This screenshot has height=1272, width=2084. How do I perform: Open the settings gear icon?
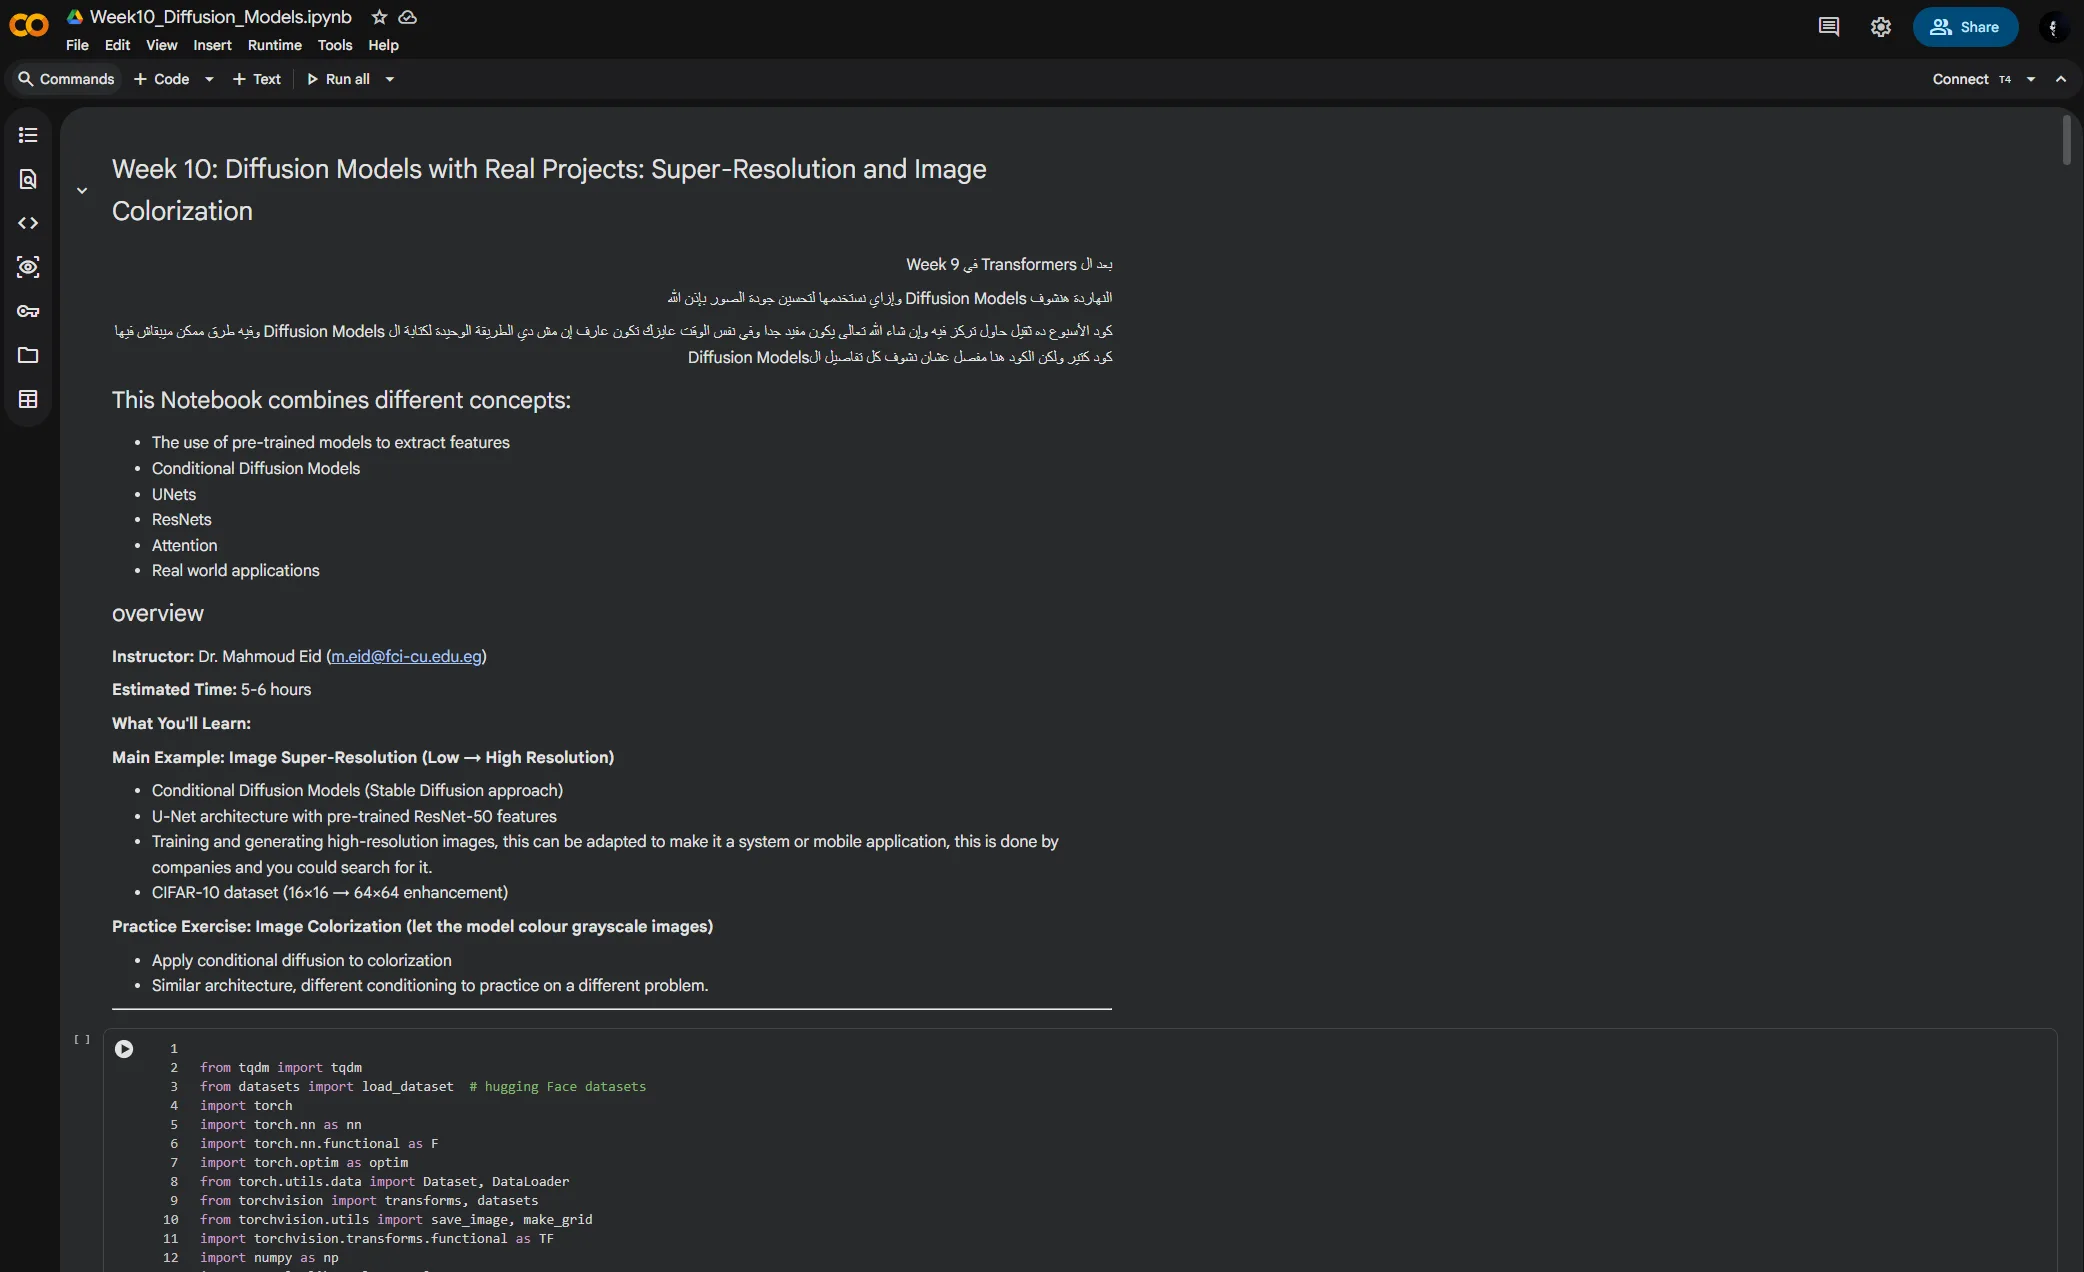tap(1880, 27)
